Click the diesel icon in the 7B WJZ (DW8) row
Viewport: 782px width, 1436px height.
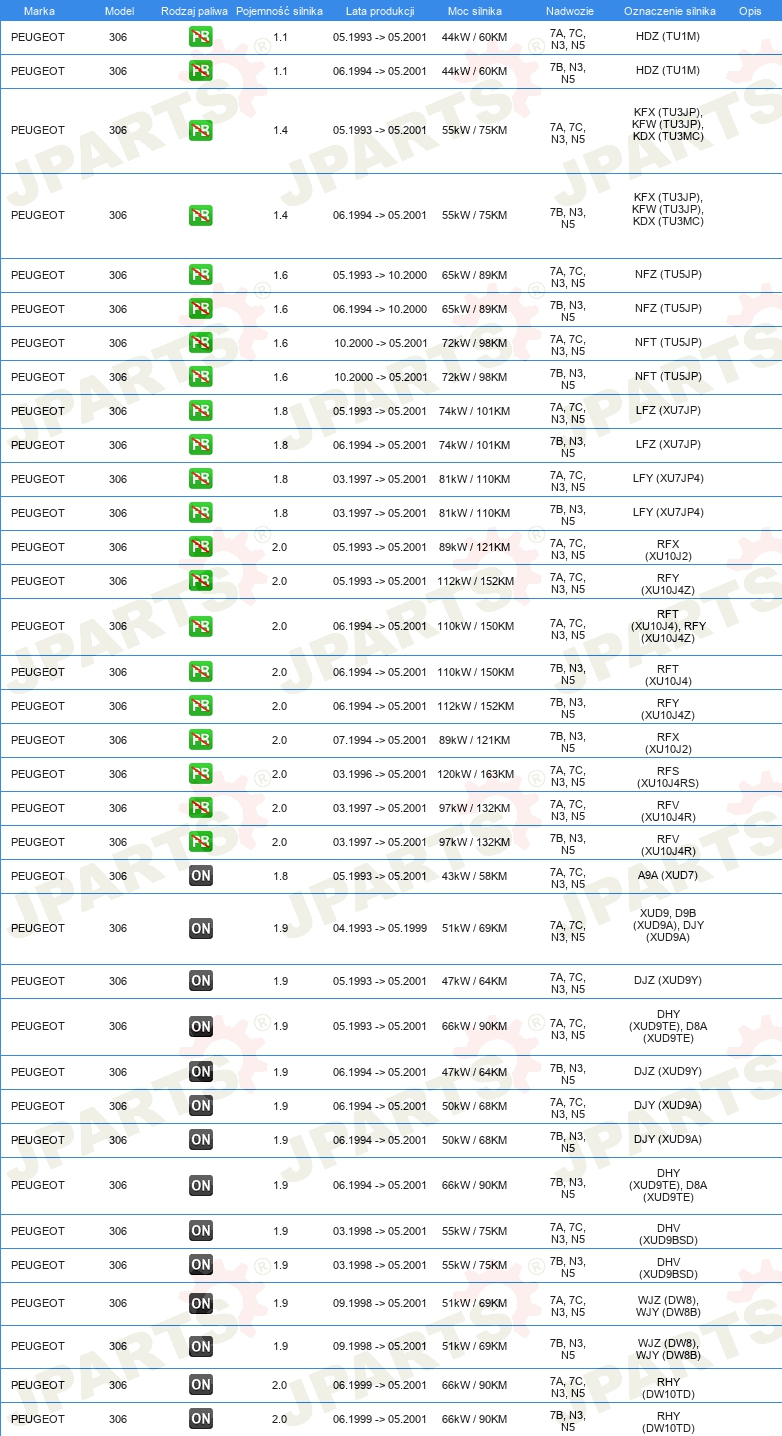click(x=201, y=1346)
